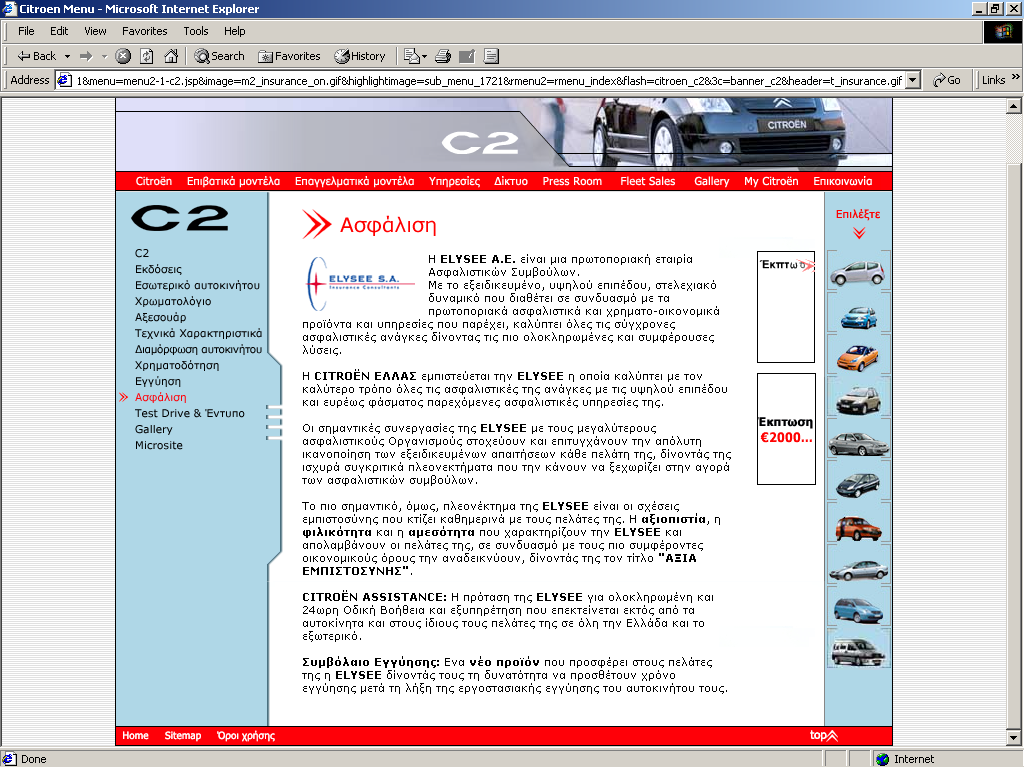Click the Mail toolbar icon
The height and width of the screenshot is (768, 1024).
[x=411, y=56]
